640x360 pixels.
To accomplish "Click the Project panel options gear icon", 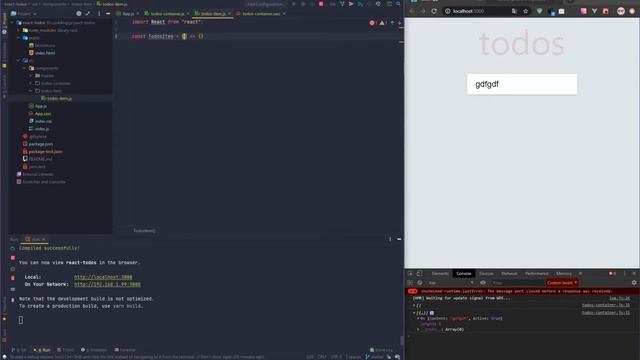I will (79, 13).
